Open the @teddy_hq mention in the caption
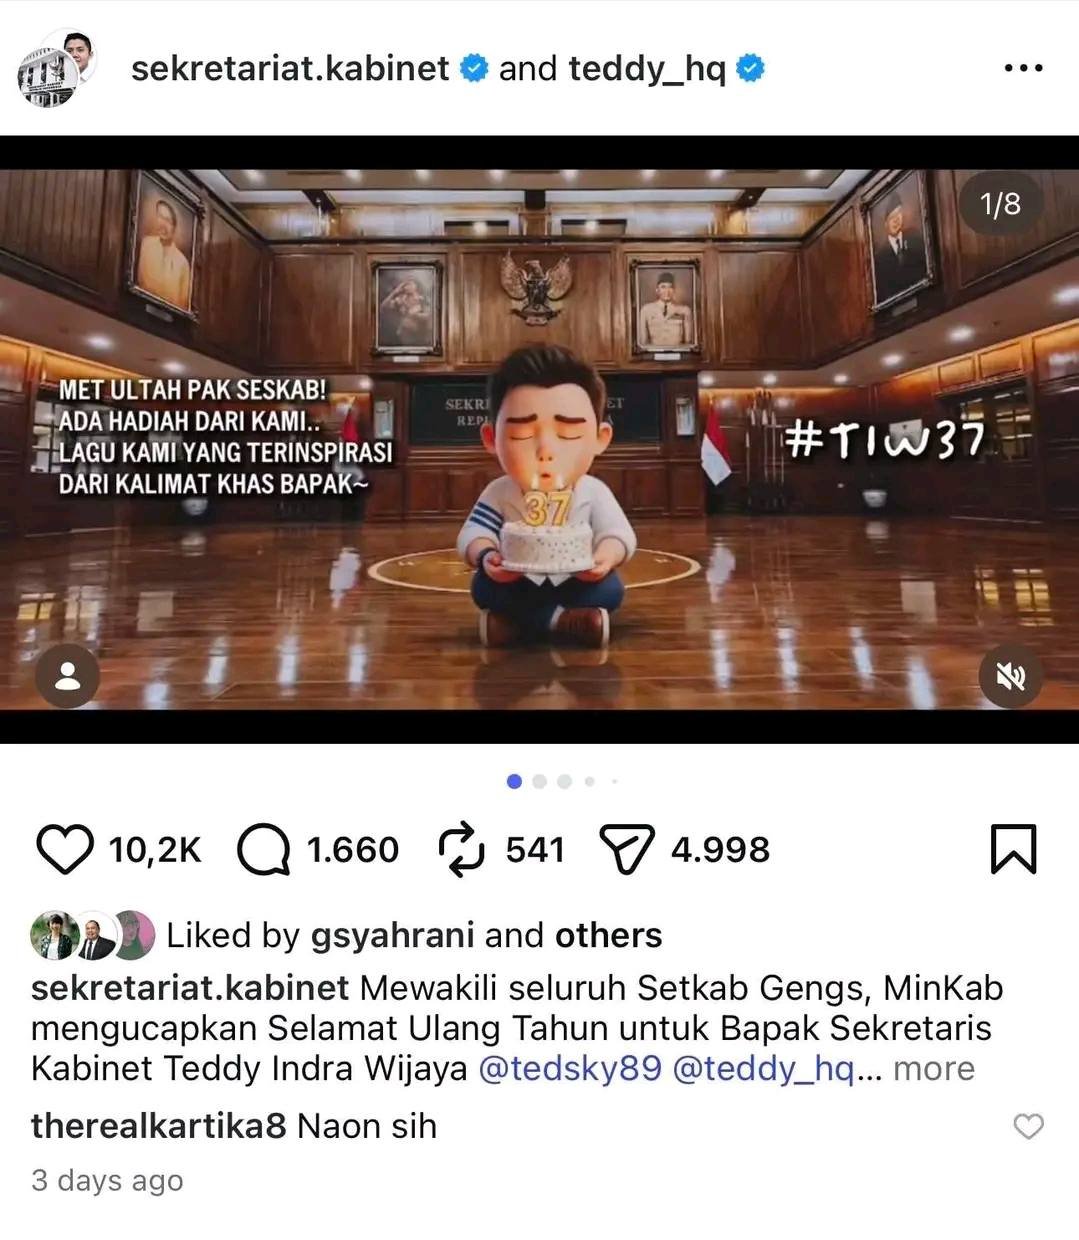Image resolution: width=1079 pixels, height=1240 pixels. (x=764, y=1069)
